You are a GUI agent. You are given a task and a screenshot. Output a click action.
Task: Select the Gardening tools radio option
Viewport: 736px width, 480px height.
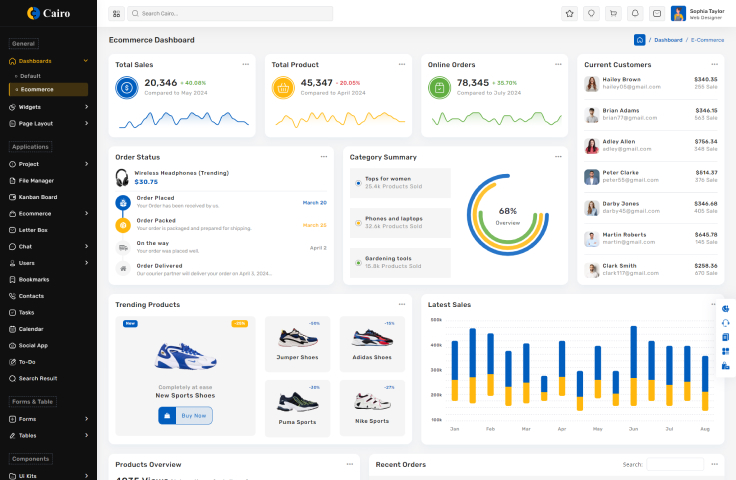tap(358, 262)
